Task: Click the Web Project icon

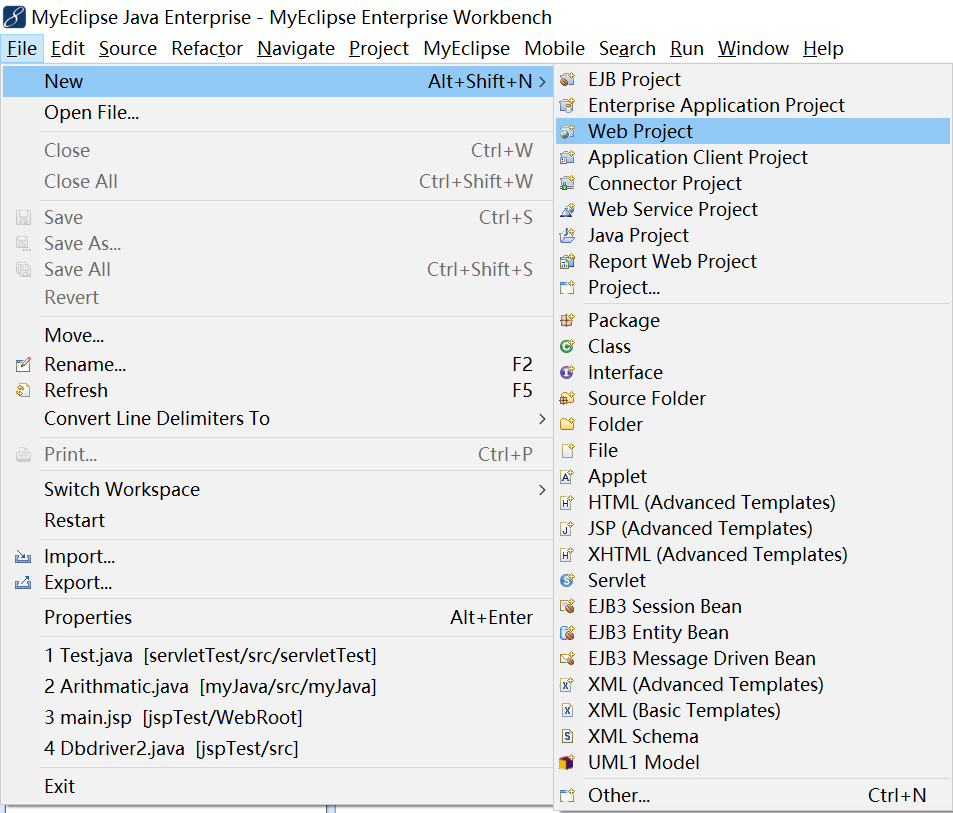Action: 567,131
